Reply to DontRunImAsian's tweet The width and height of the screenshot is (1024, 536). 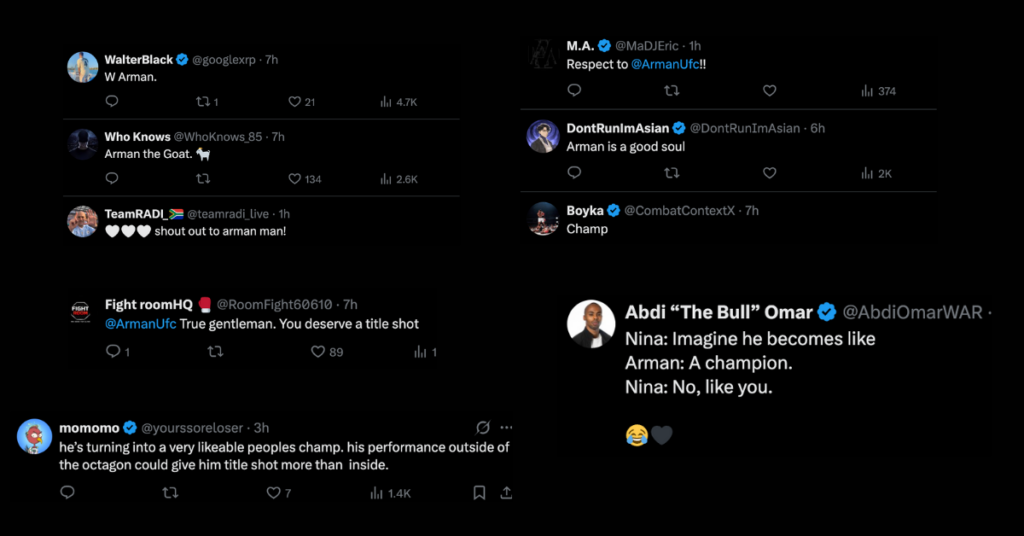(574, 172)
